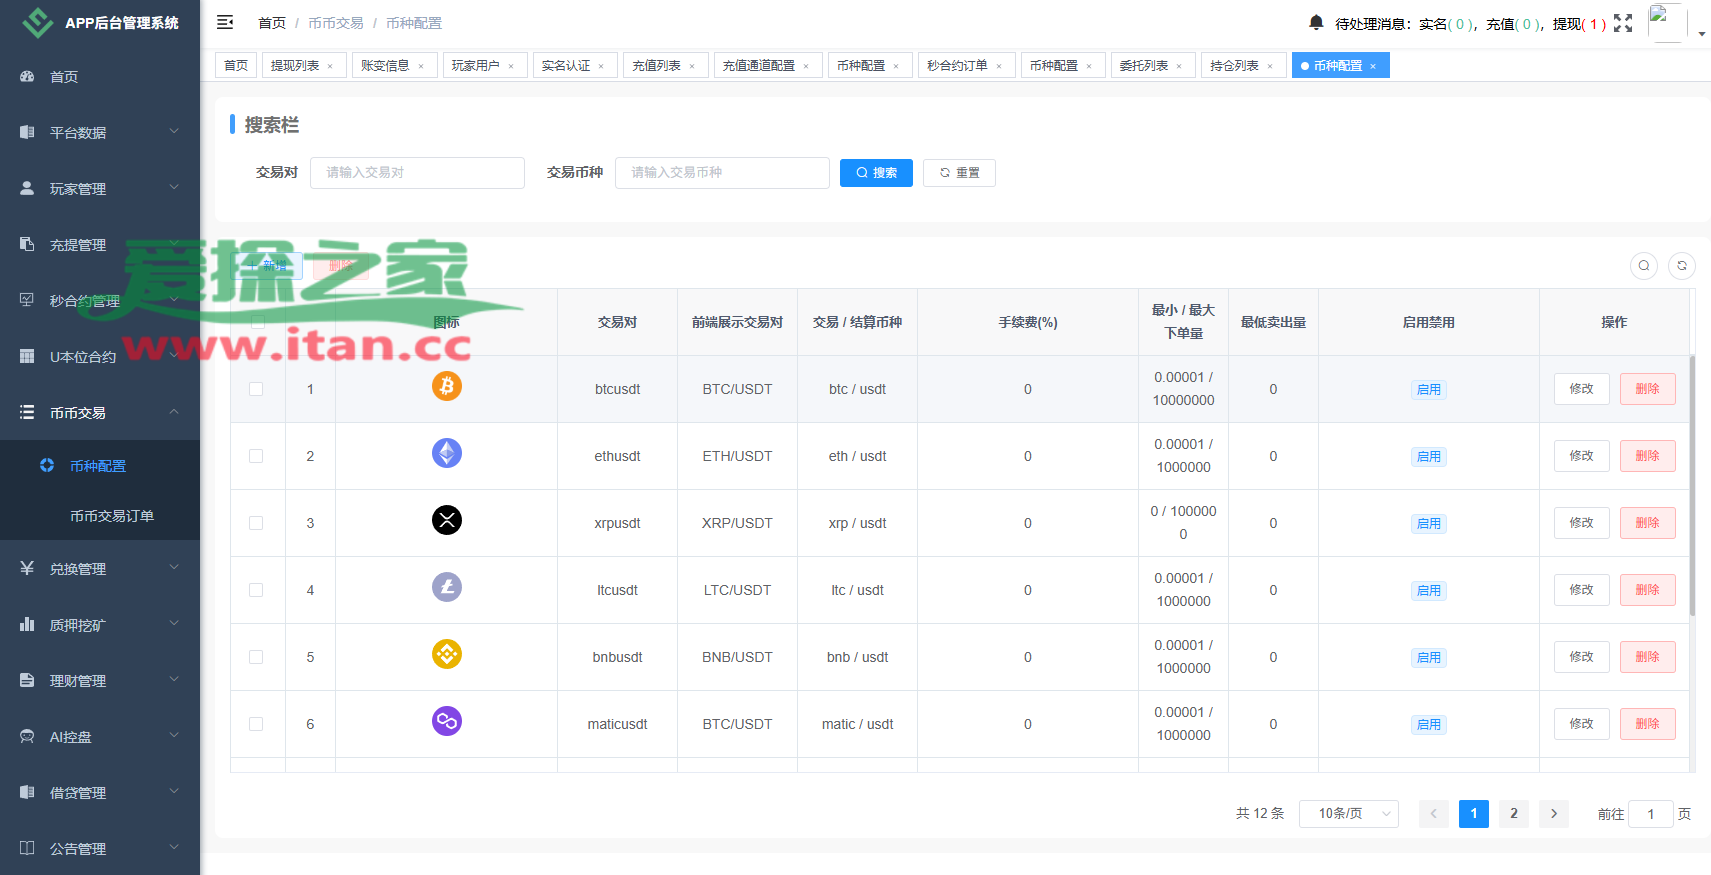Click the Ethereum coin icon
Screen dimensions: 1711x875
pyautogui.click(x=447, y=453)
